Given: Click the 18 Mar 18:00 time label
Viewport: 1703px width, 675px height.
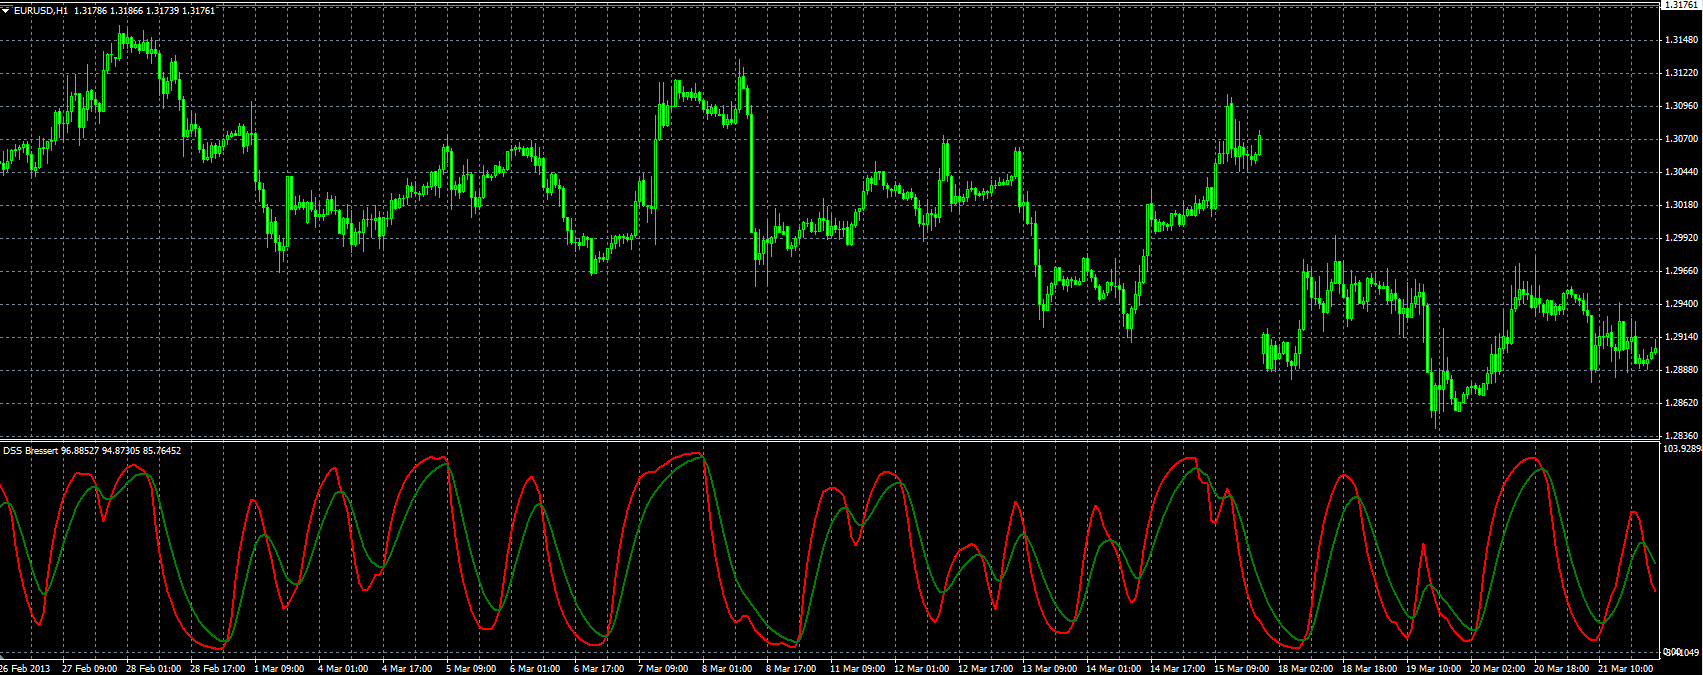Looking at the screenshot, I should pyautogui.click(x=1369, y=668).
